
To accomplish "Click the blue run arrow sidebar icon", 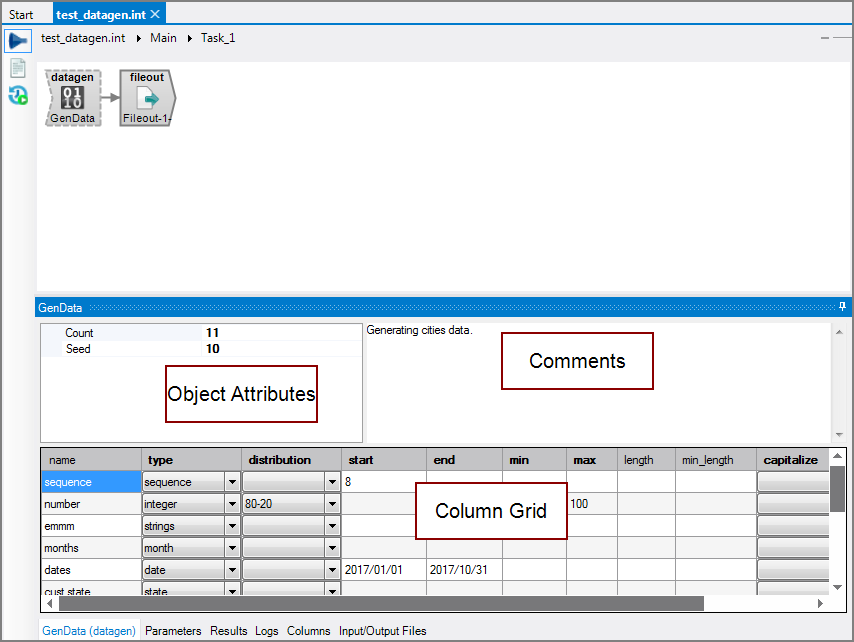I will 17,41.
